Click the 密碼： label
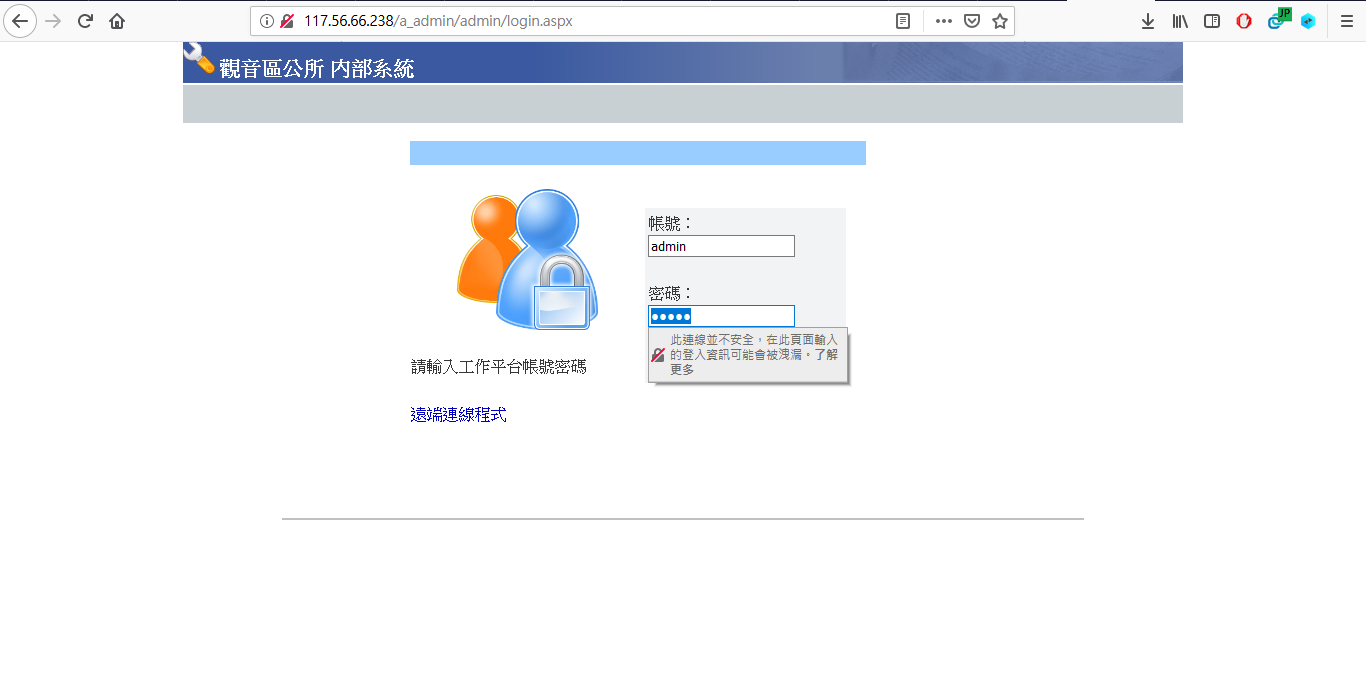Image resolution: width=1366 pixels, height=696 pixels. coord(671,293)
